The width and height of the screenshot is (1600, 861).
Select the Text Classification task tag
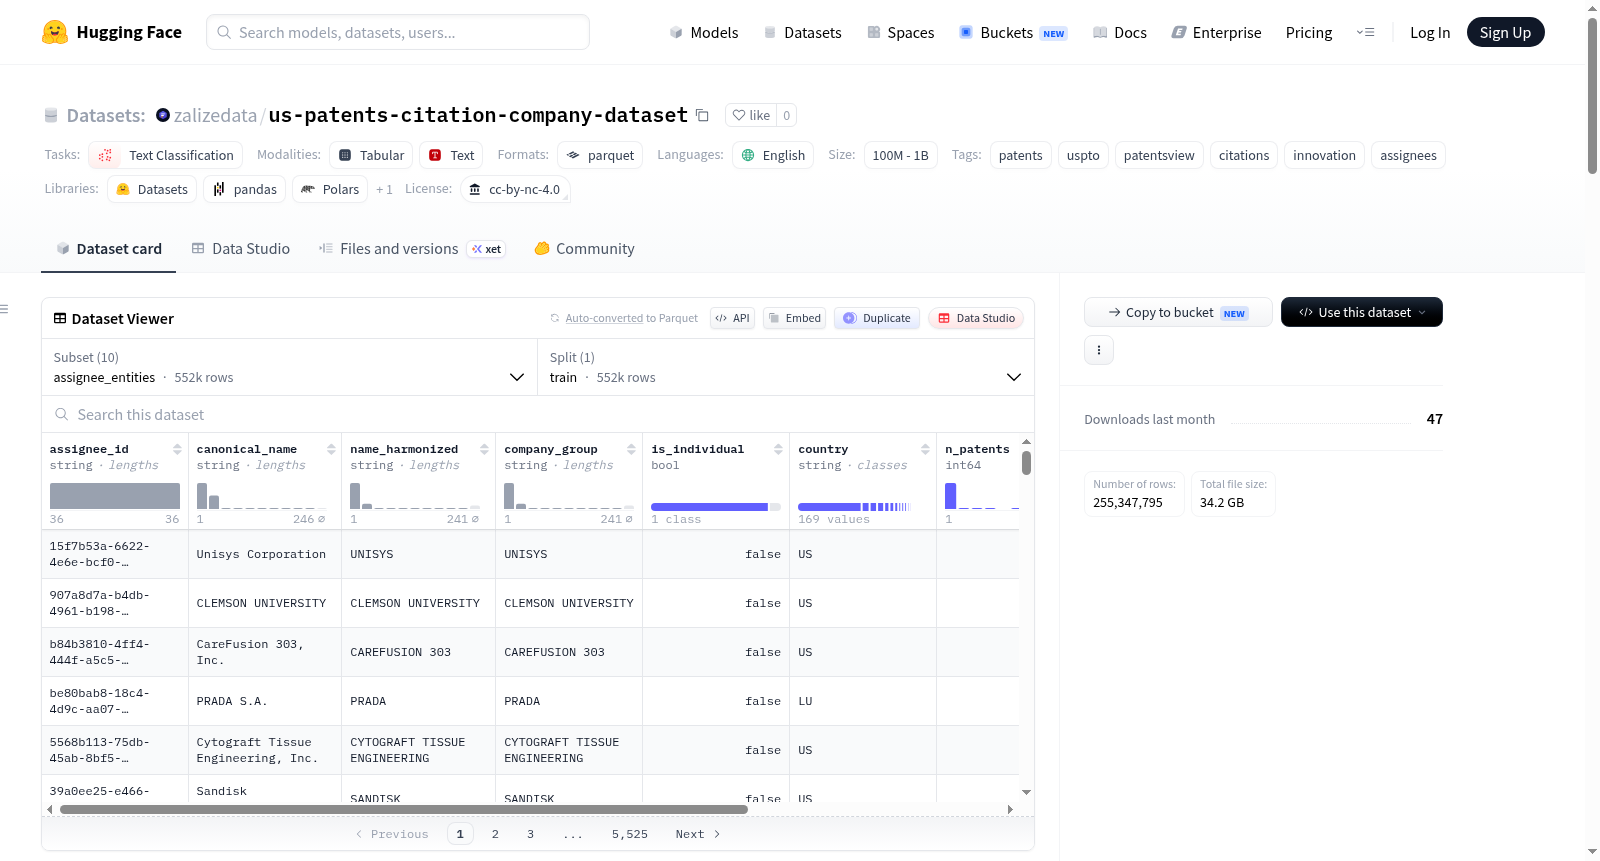166,155
